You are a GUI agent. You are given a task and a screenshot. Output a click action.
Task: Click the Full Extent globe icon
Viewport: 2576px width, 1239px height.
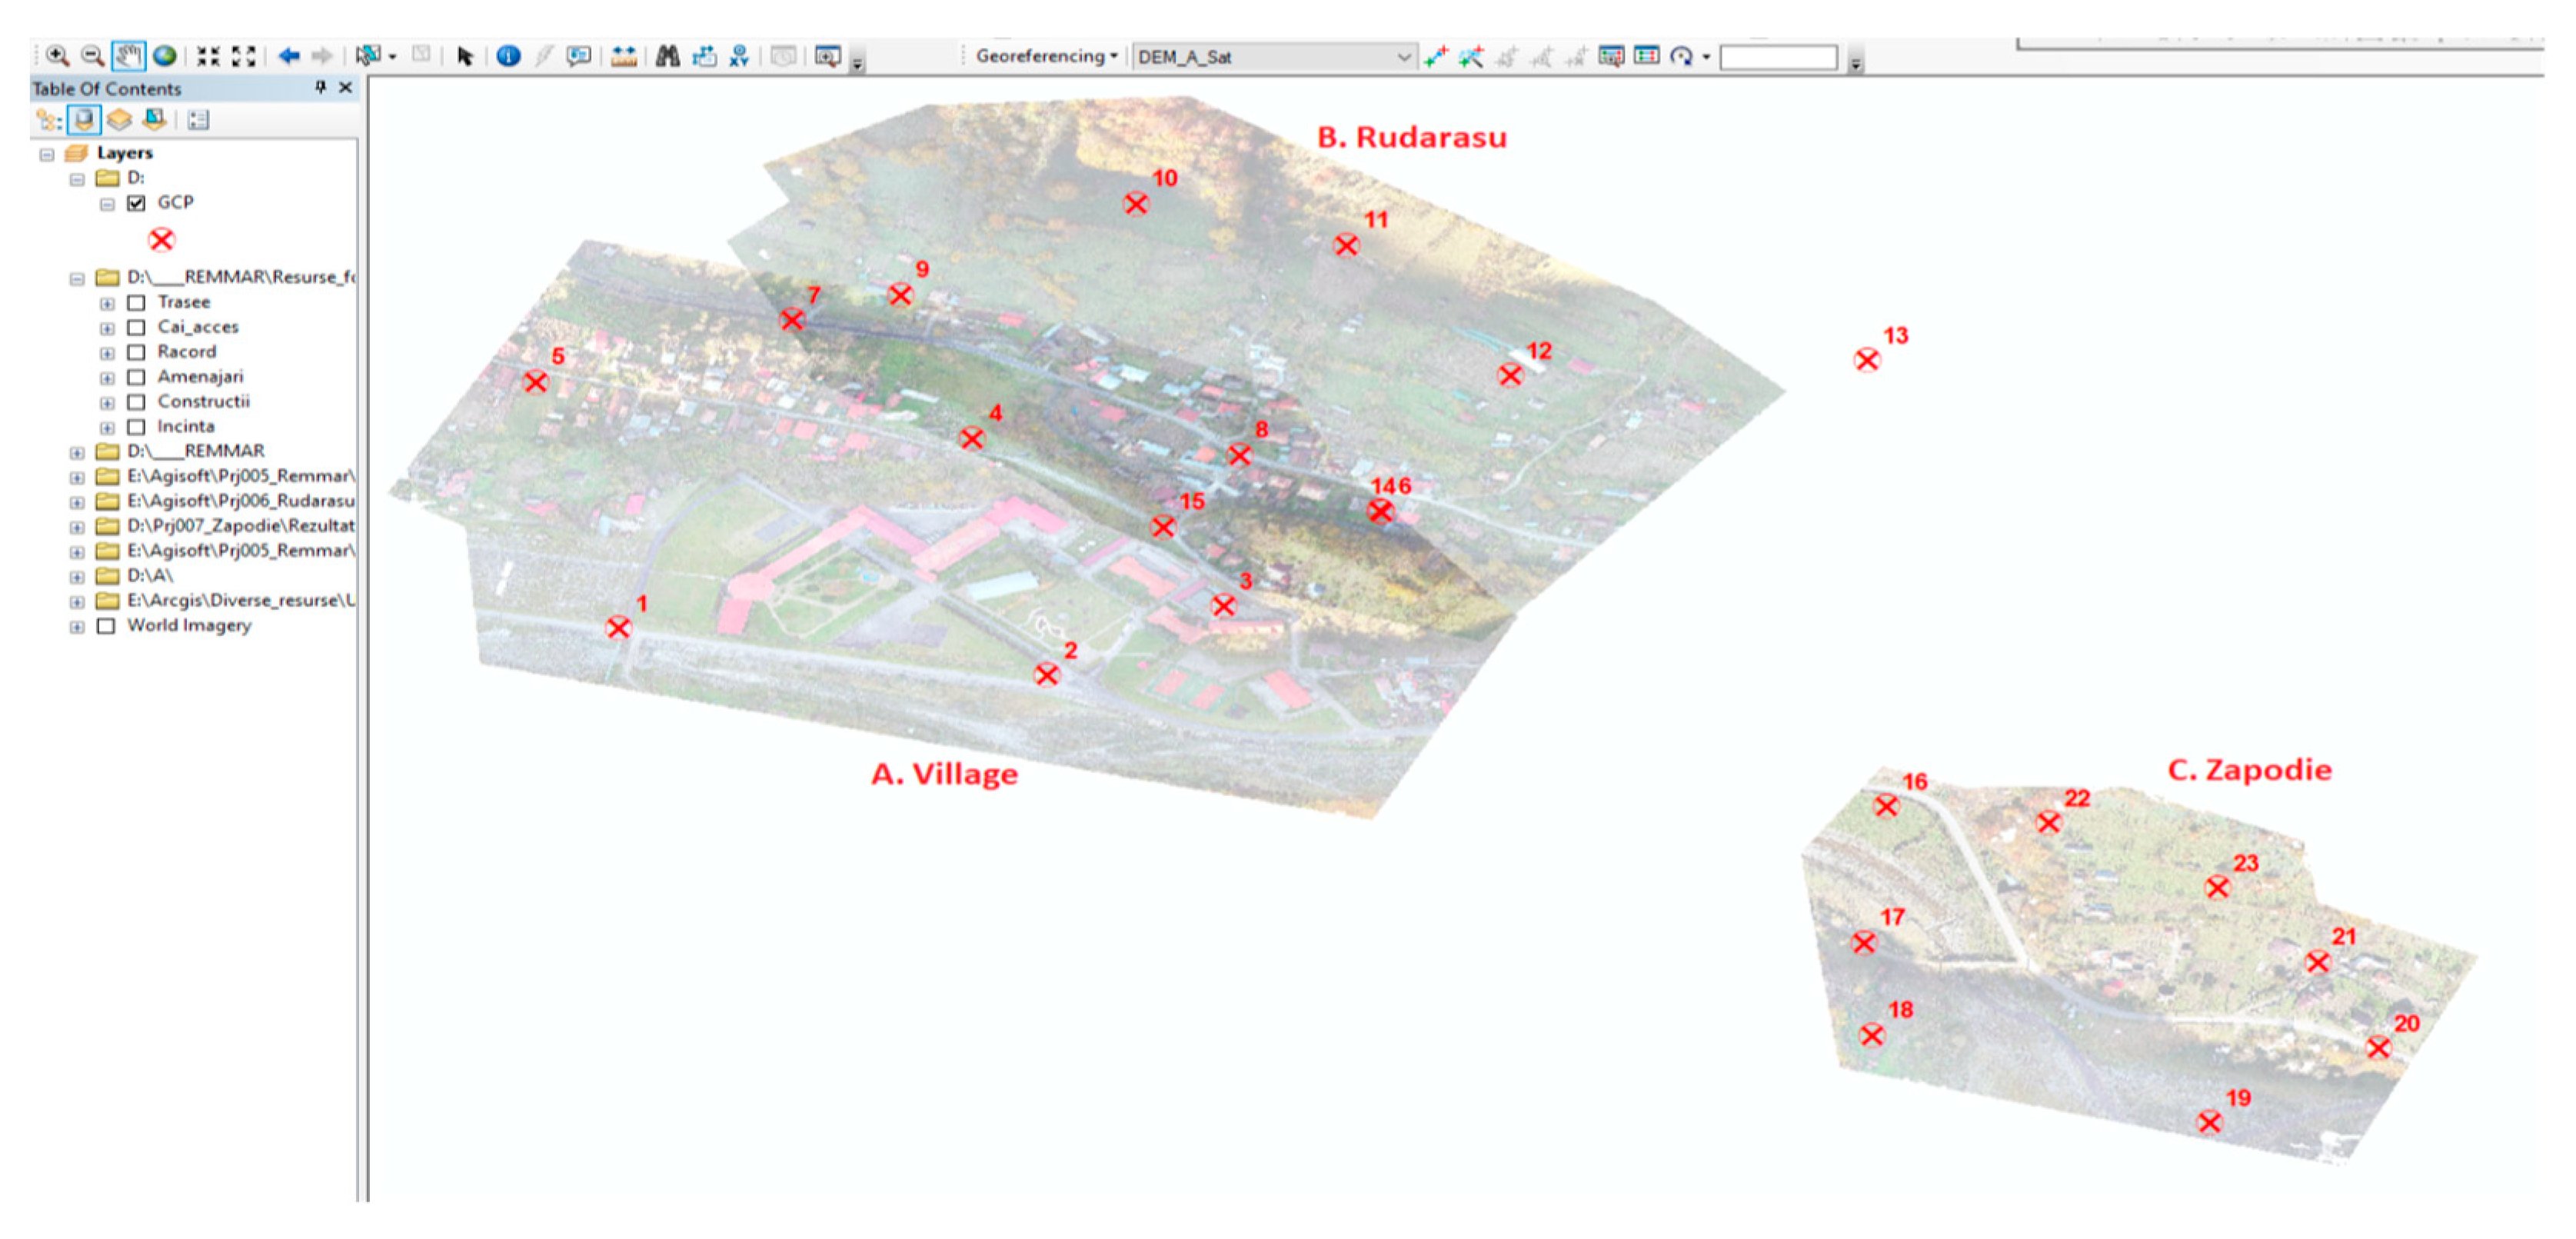point(165,56)
